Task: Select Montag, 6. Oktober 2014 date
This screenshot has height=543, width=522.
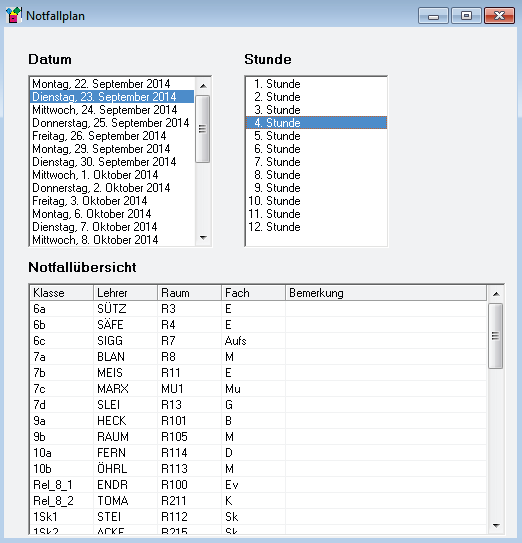Action: pos(112,214)
